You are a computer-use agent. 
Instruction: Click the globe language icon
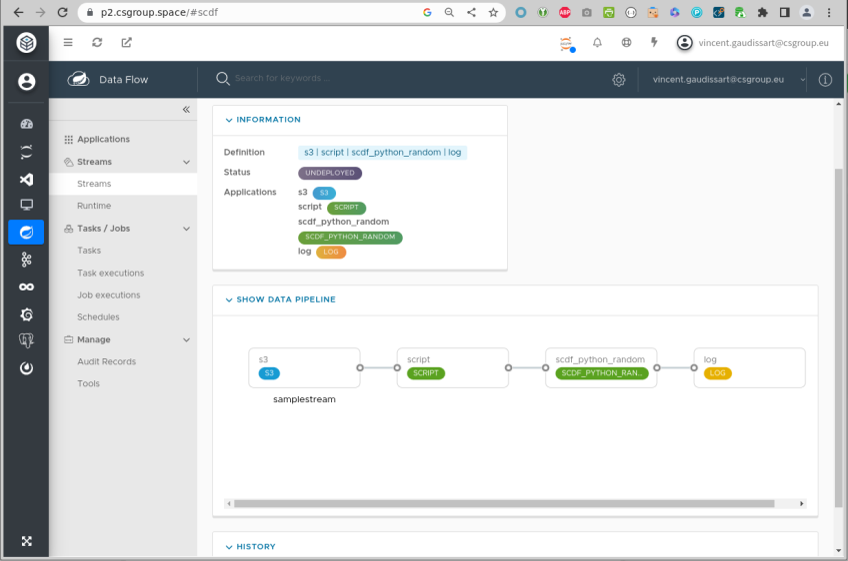(626, 42)
